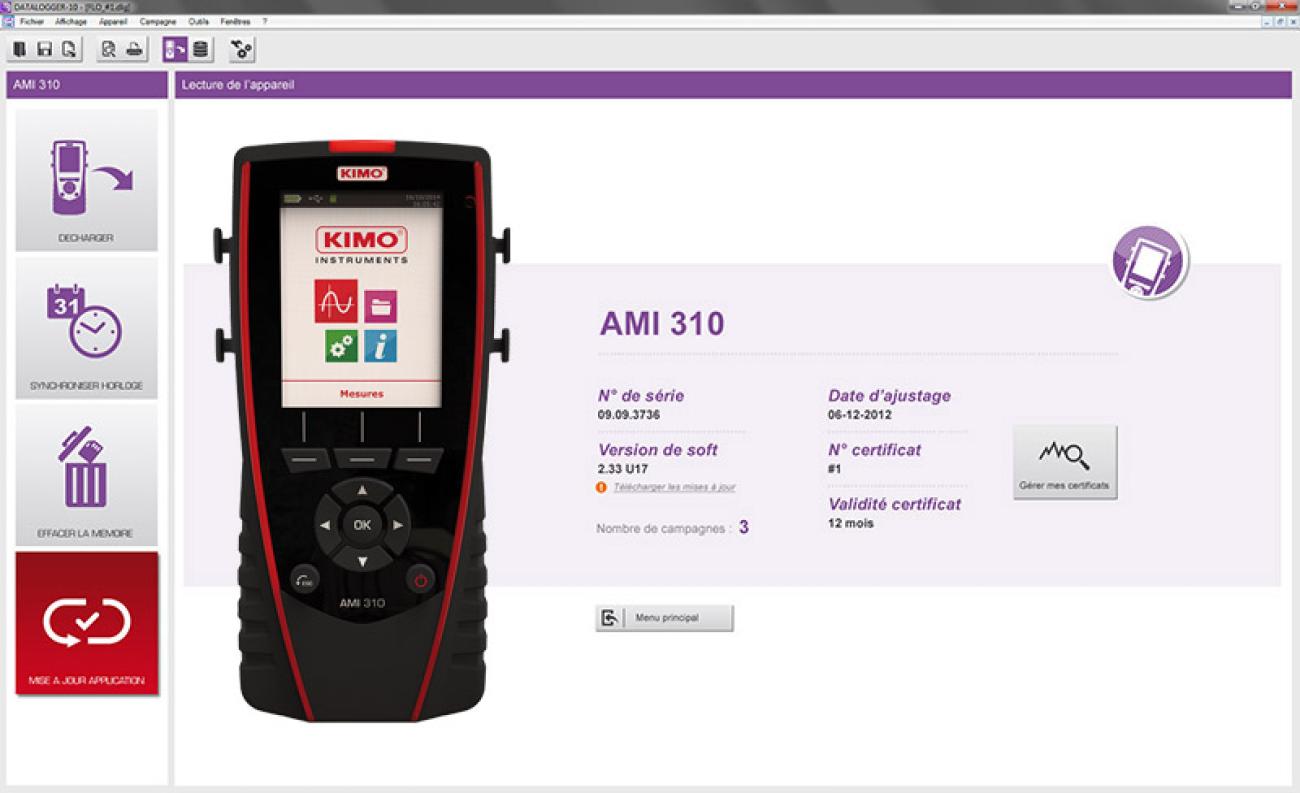Open the Fichier menu
Viewport: 1300px width, 793px height.
pos(32,21)
